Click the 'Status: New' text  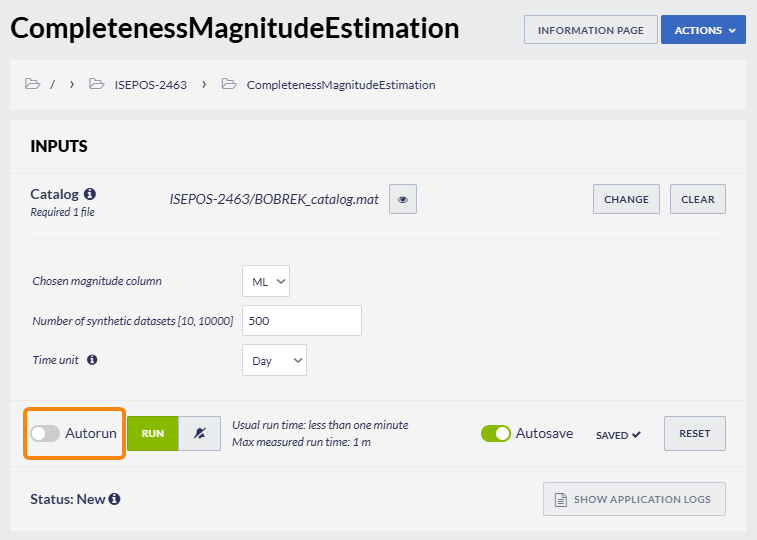point(68,499)
